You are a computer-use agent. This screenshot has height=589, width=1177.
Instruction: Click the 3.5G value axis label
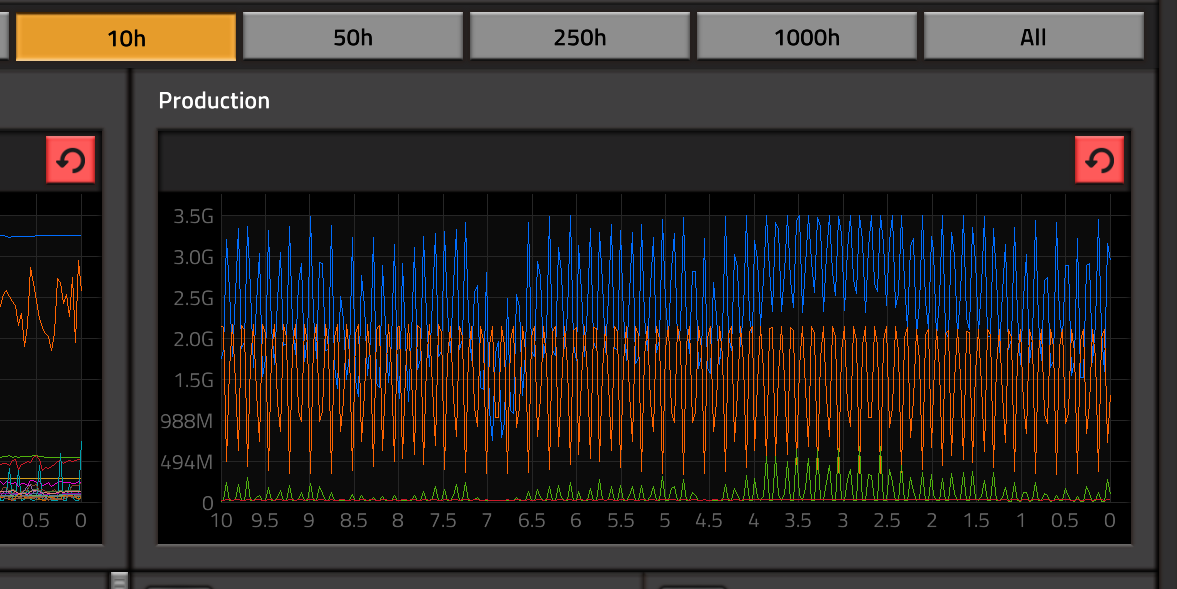pos(194,217)
